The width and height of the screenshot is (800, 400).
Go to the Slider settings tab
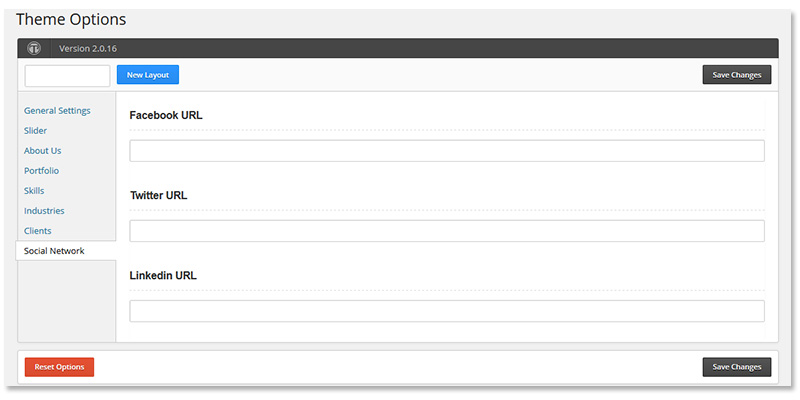pyautogui.click(x=35, y=131)
